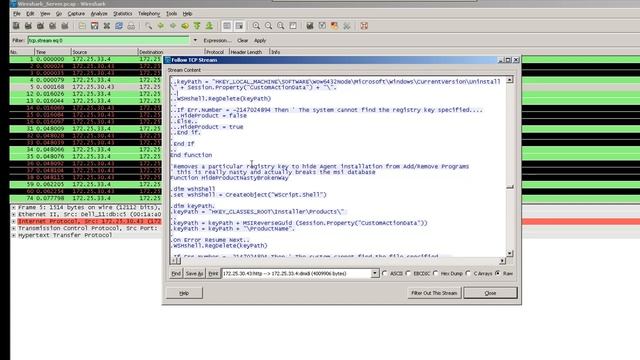This screenshot has width=640, height=360.
Task: Click Find button in stream dialog
Action: tap(176, 273)
